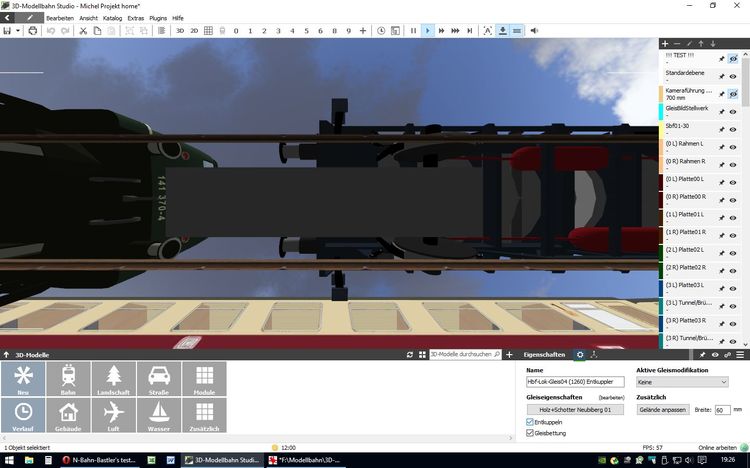This screenshot has height=468, width=750.
Task: Click the play simulation button
Action: (427, 31)
